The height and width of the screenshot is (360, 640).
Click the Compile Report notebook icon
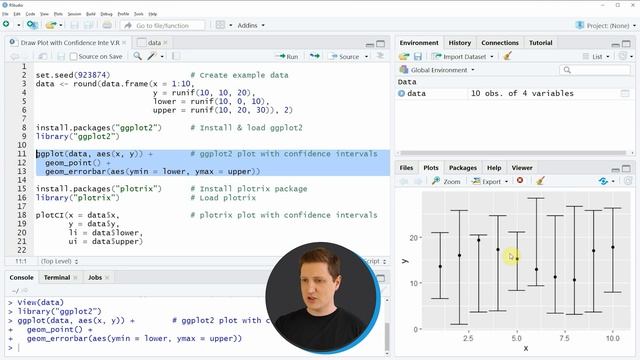(x=176, y=56)
